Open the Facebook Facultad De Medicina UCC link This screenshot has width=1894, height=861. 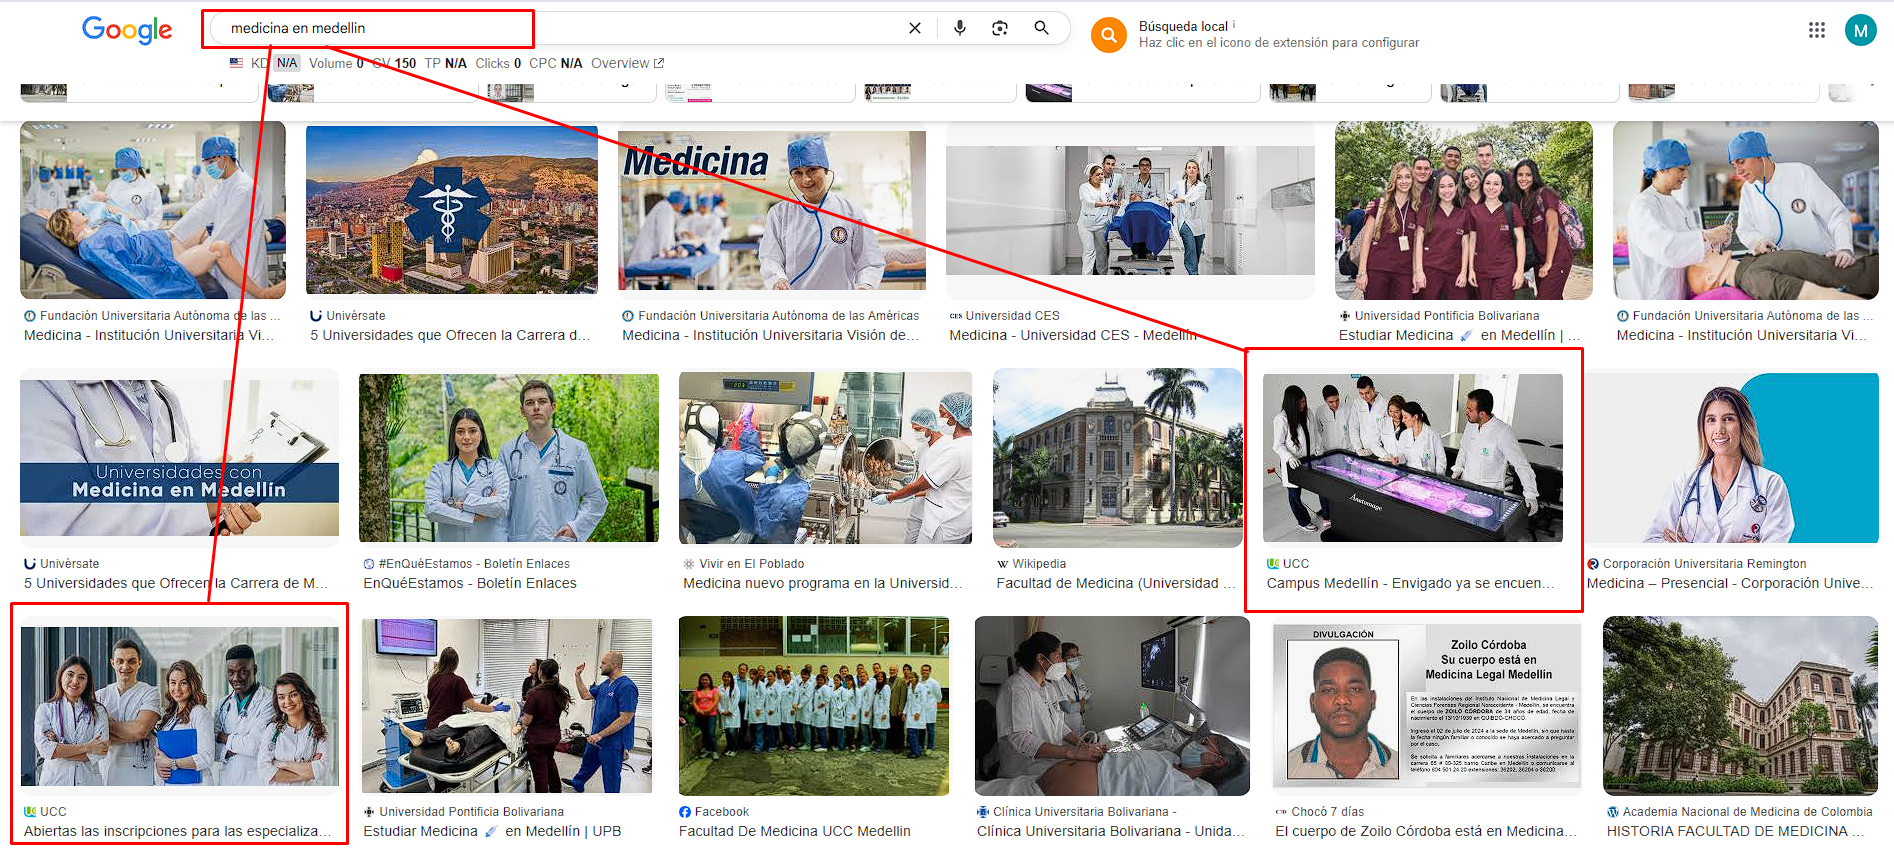coord(794,831)
